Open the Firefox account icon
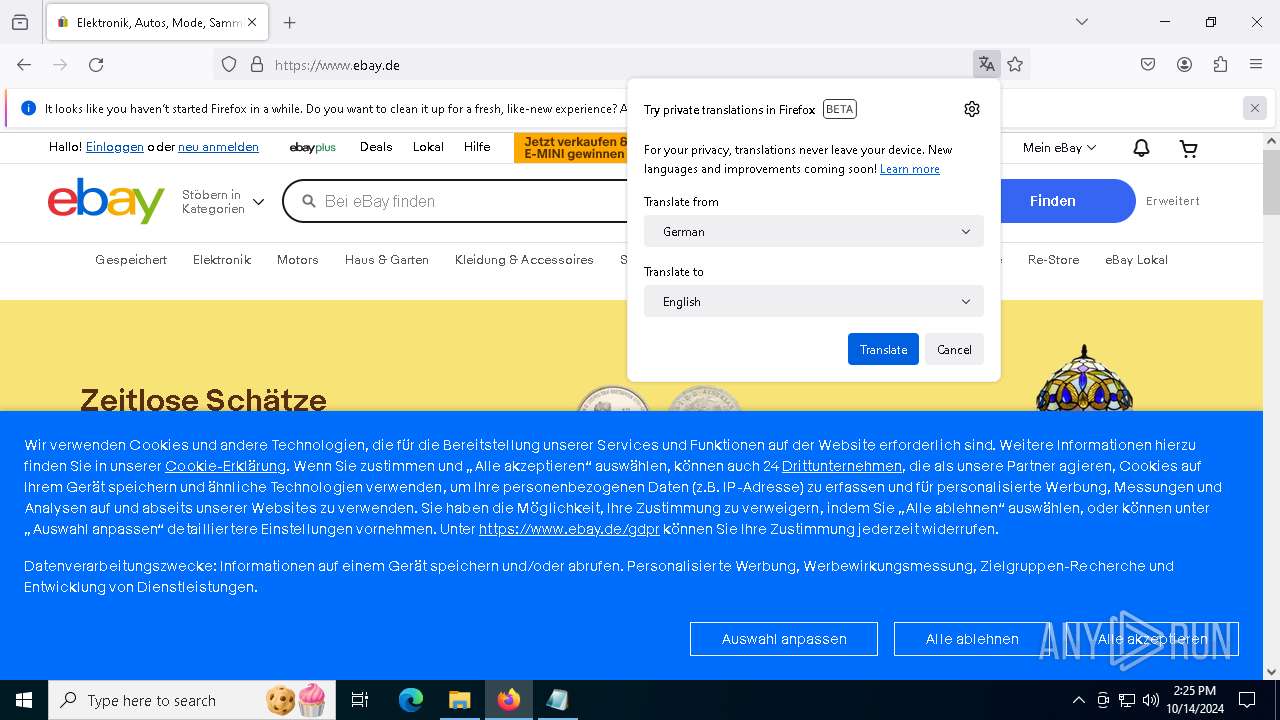The height and width of the screenshot is (720, 1280). coord(1184,65)
